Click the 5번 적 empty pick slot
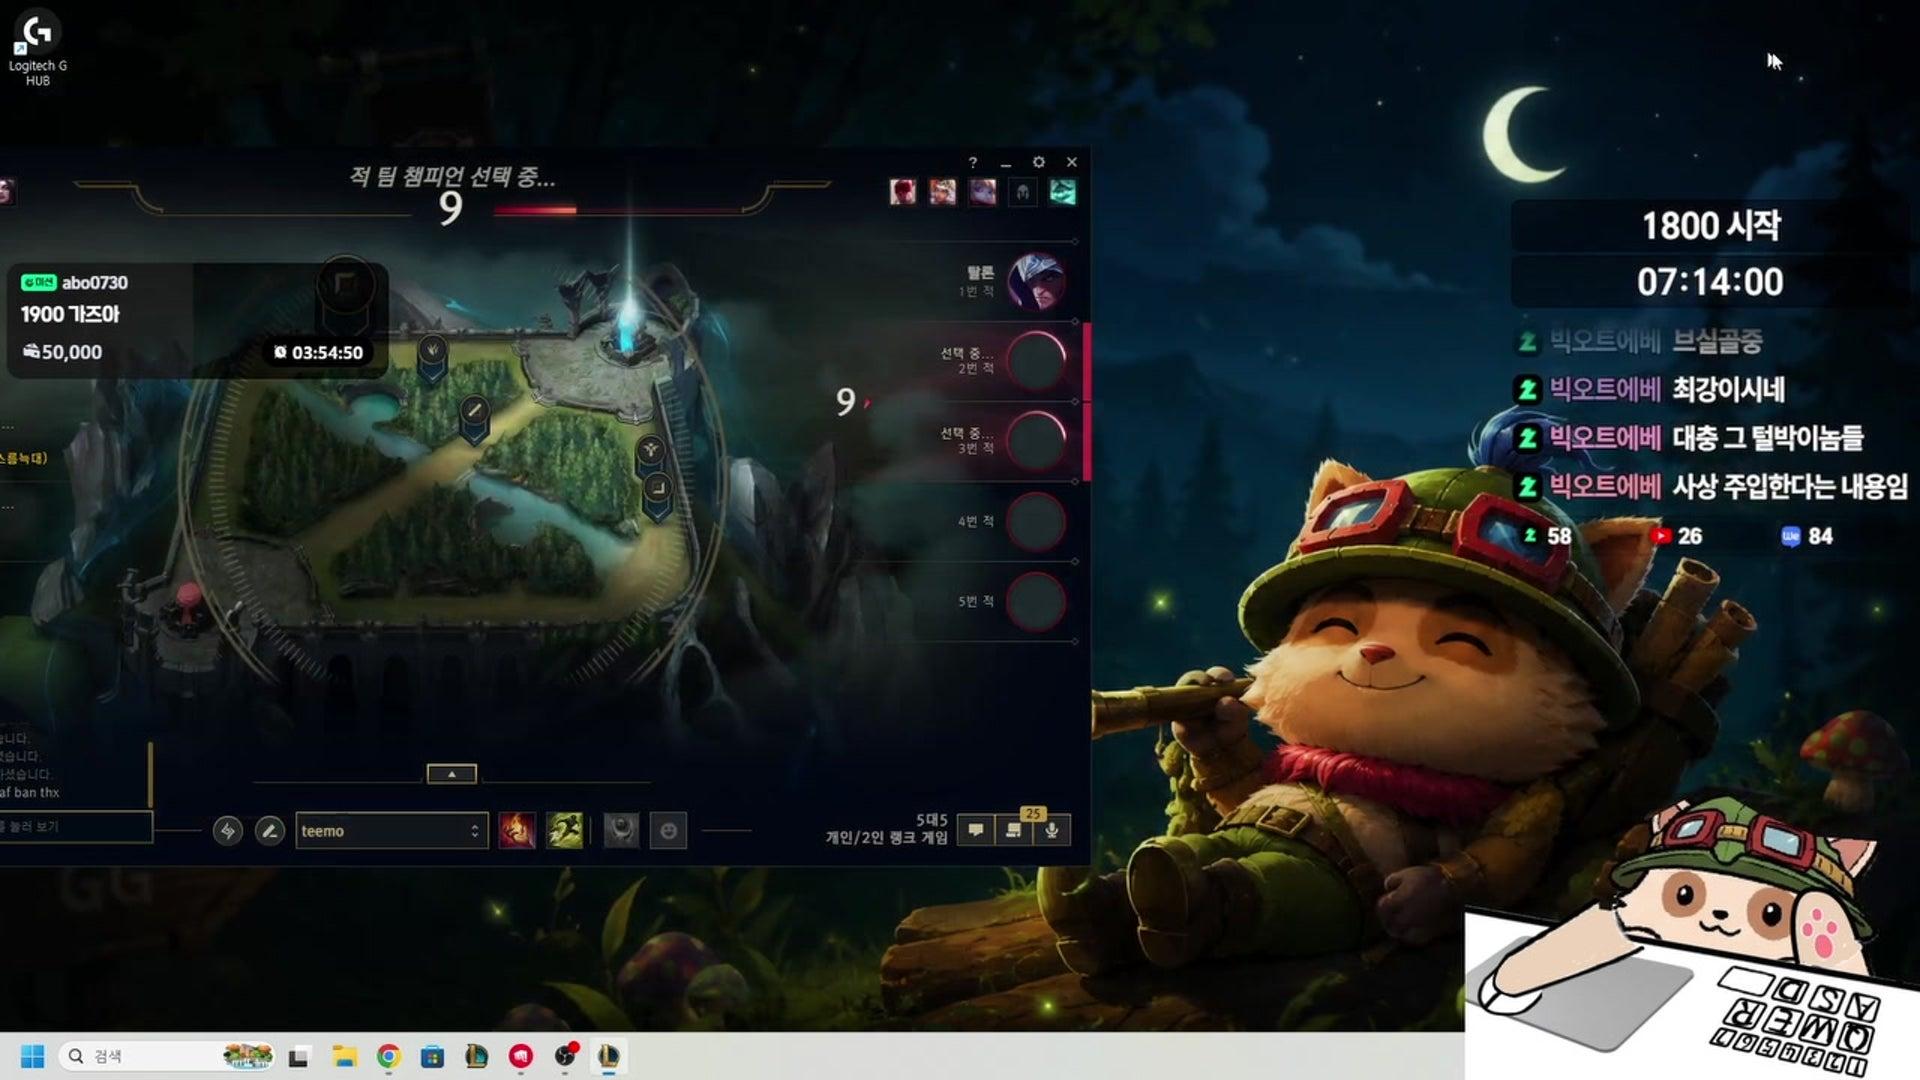1920x1080 pixels. pyautogui.click(x=1037, y=601)
